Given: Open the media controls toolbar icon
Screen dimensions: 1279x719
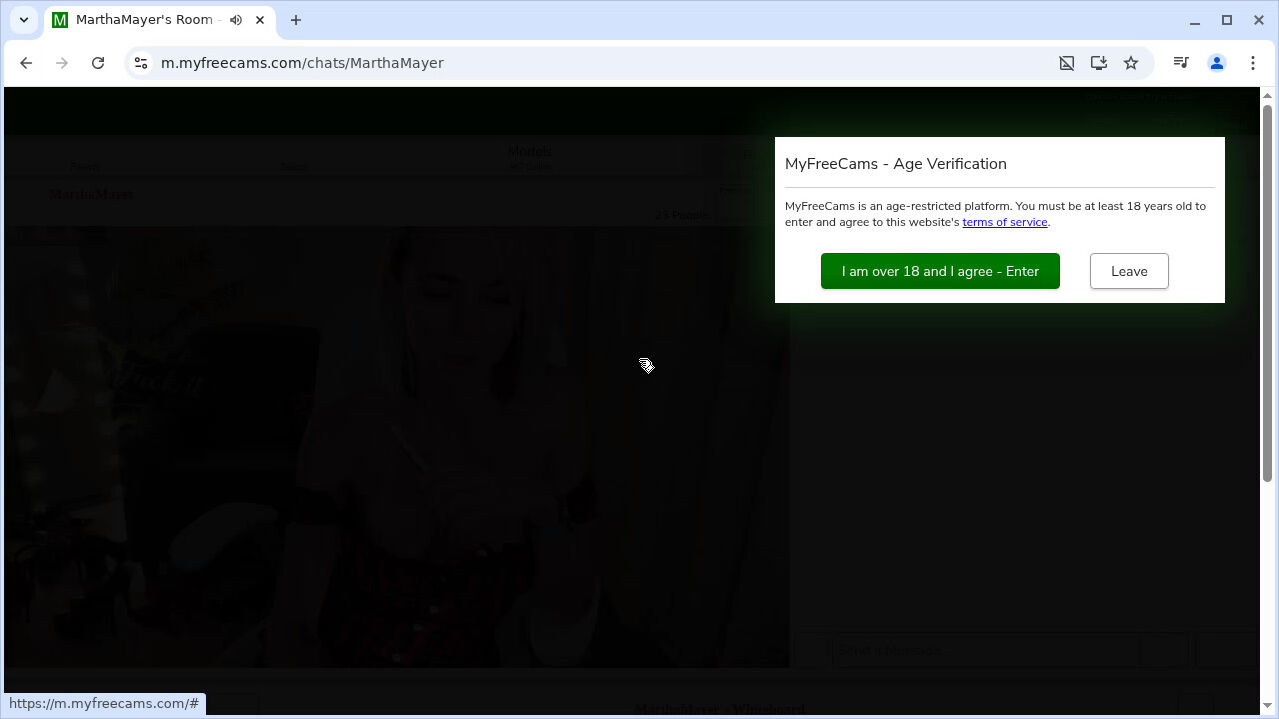Looking at the screenshot, I should 1181,63.
